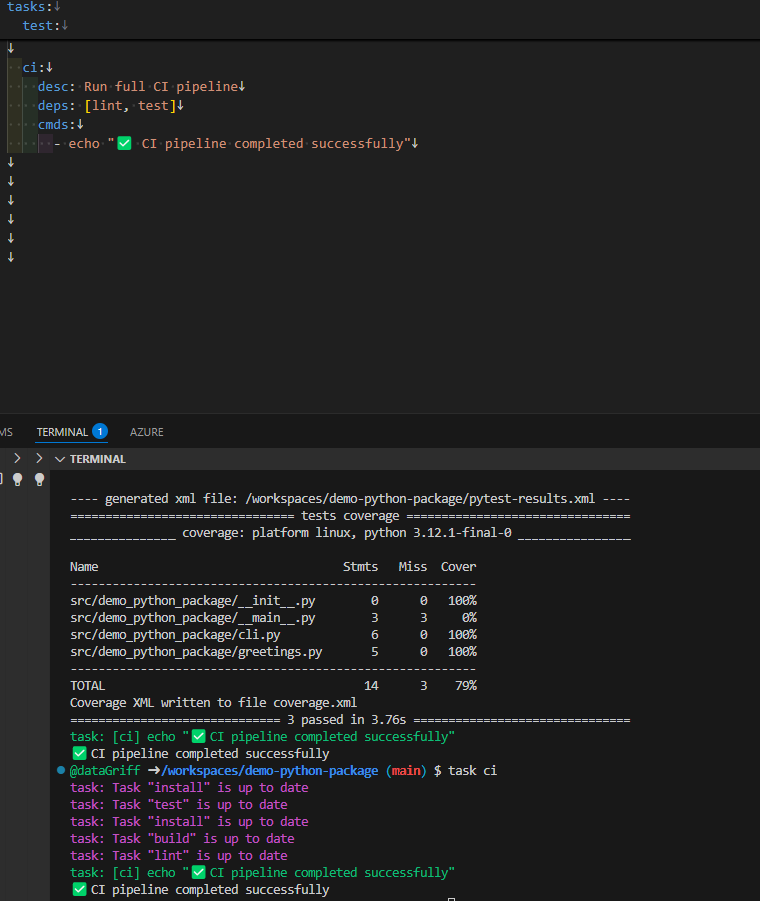The image size is (760, 901).
Task: Click the (main) branch name in prompt
Action: (406, 771)
